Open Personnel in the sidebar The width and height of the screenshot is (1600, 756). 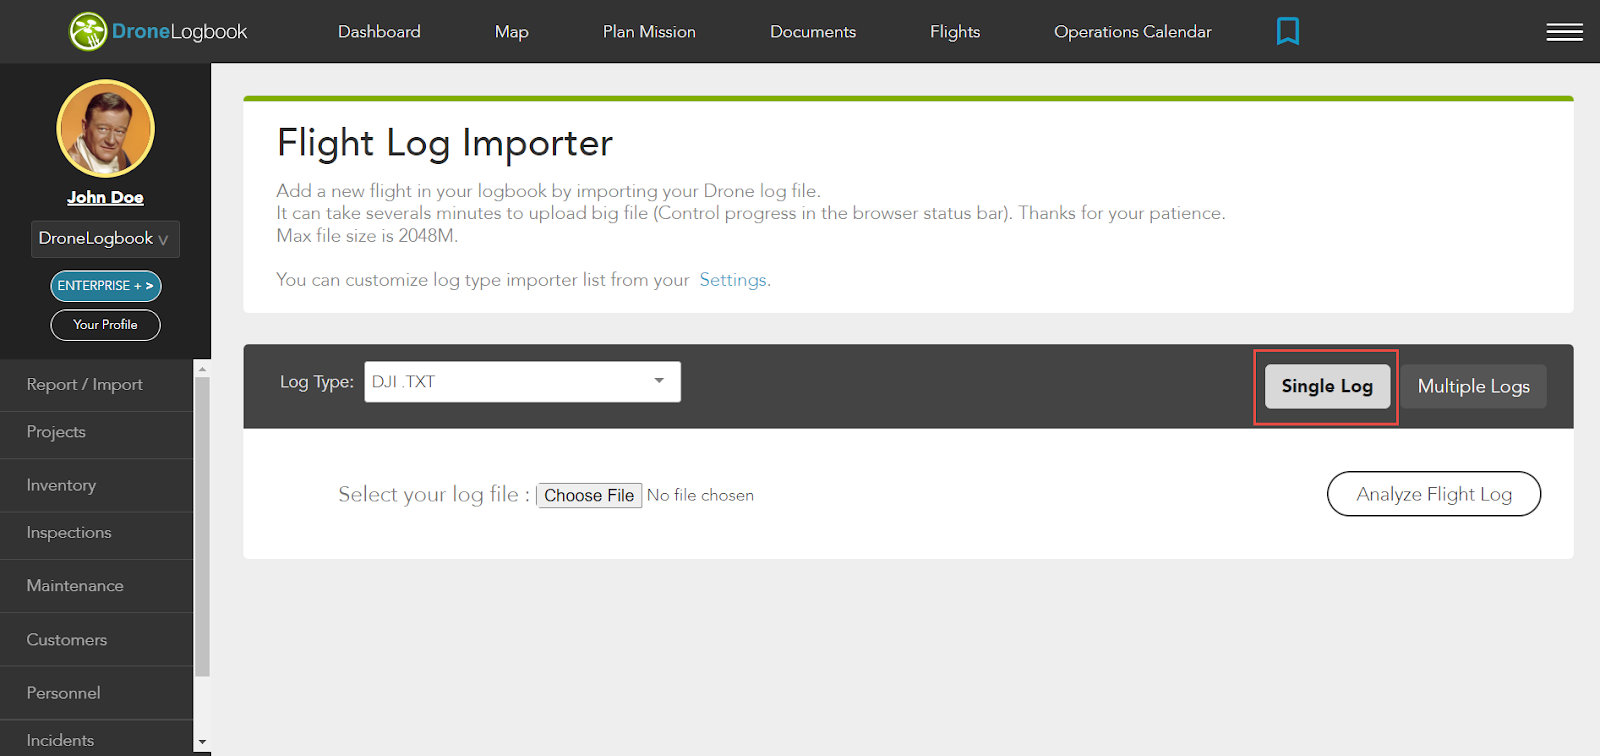(x=96, y=693)
